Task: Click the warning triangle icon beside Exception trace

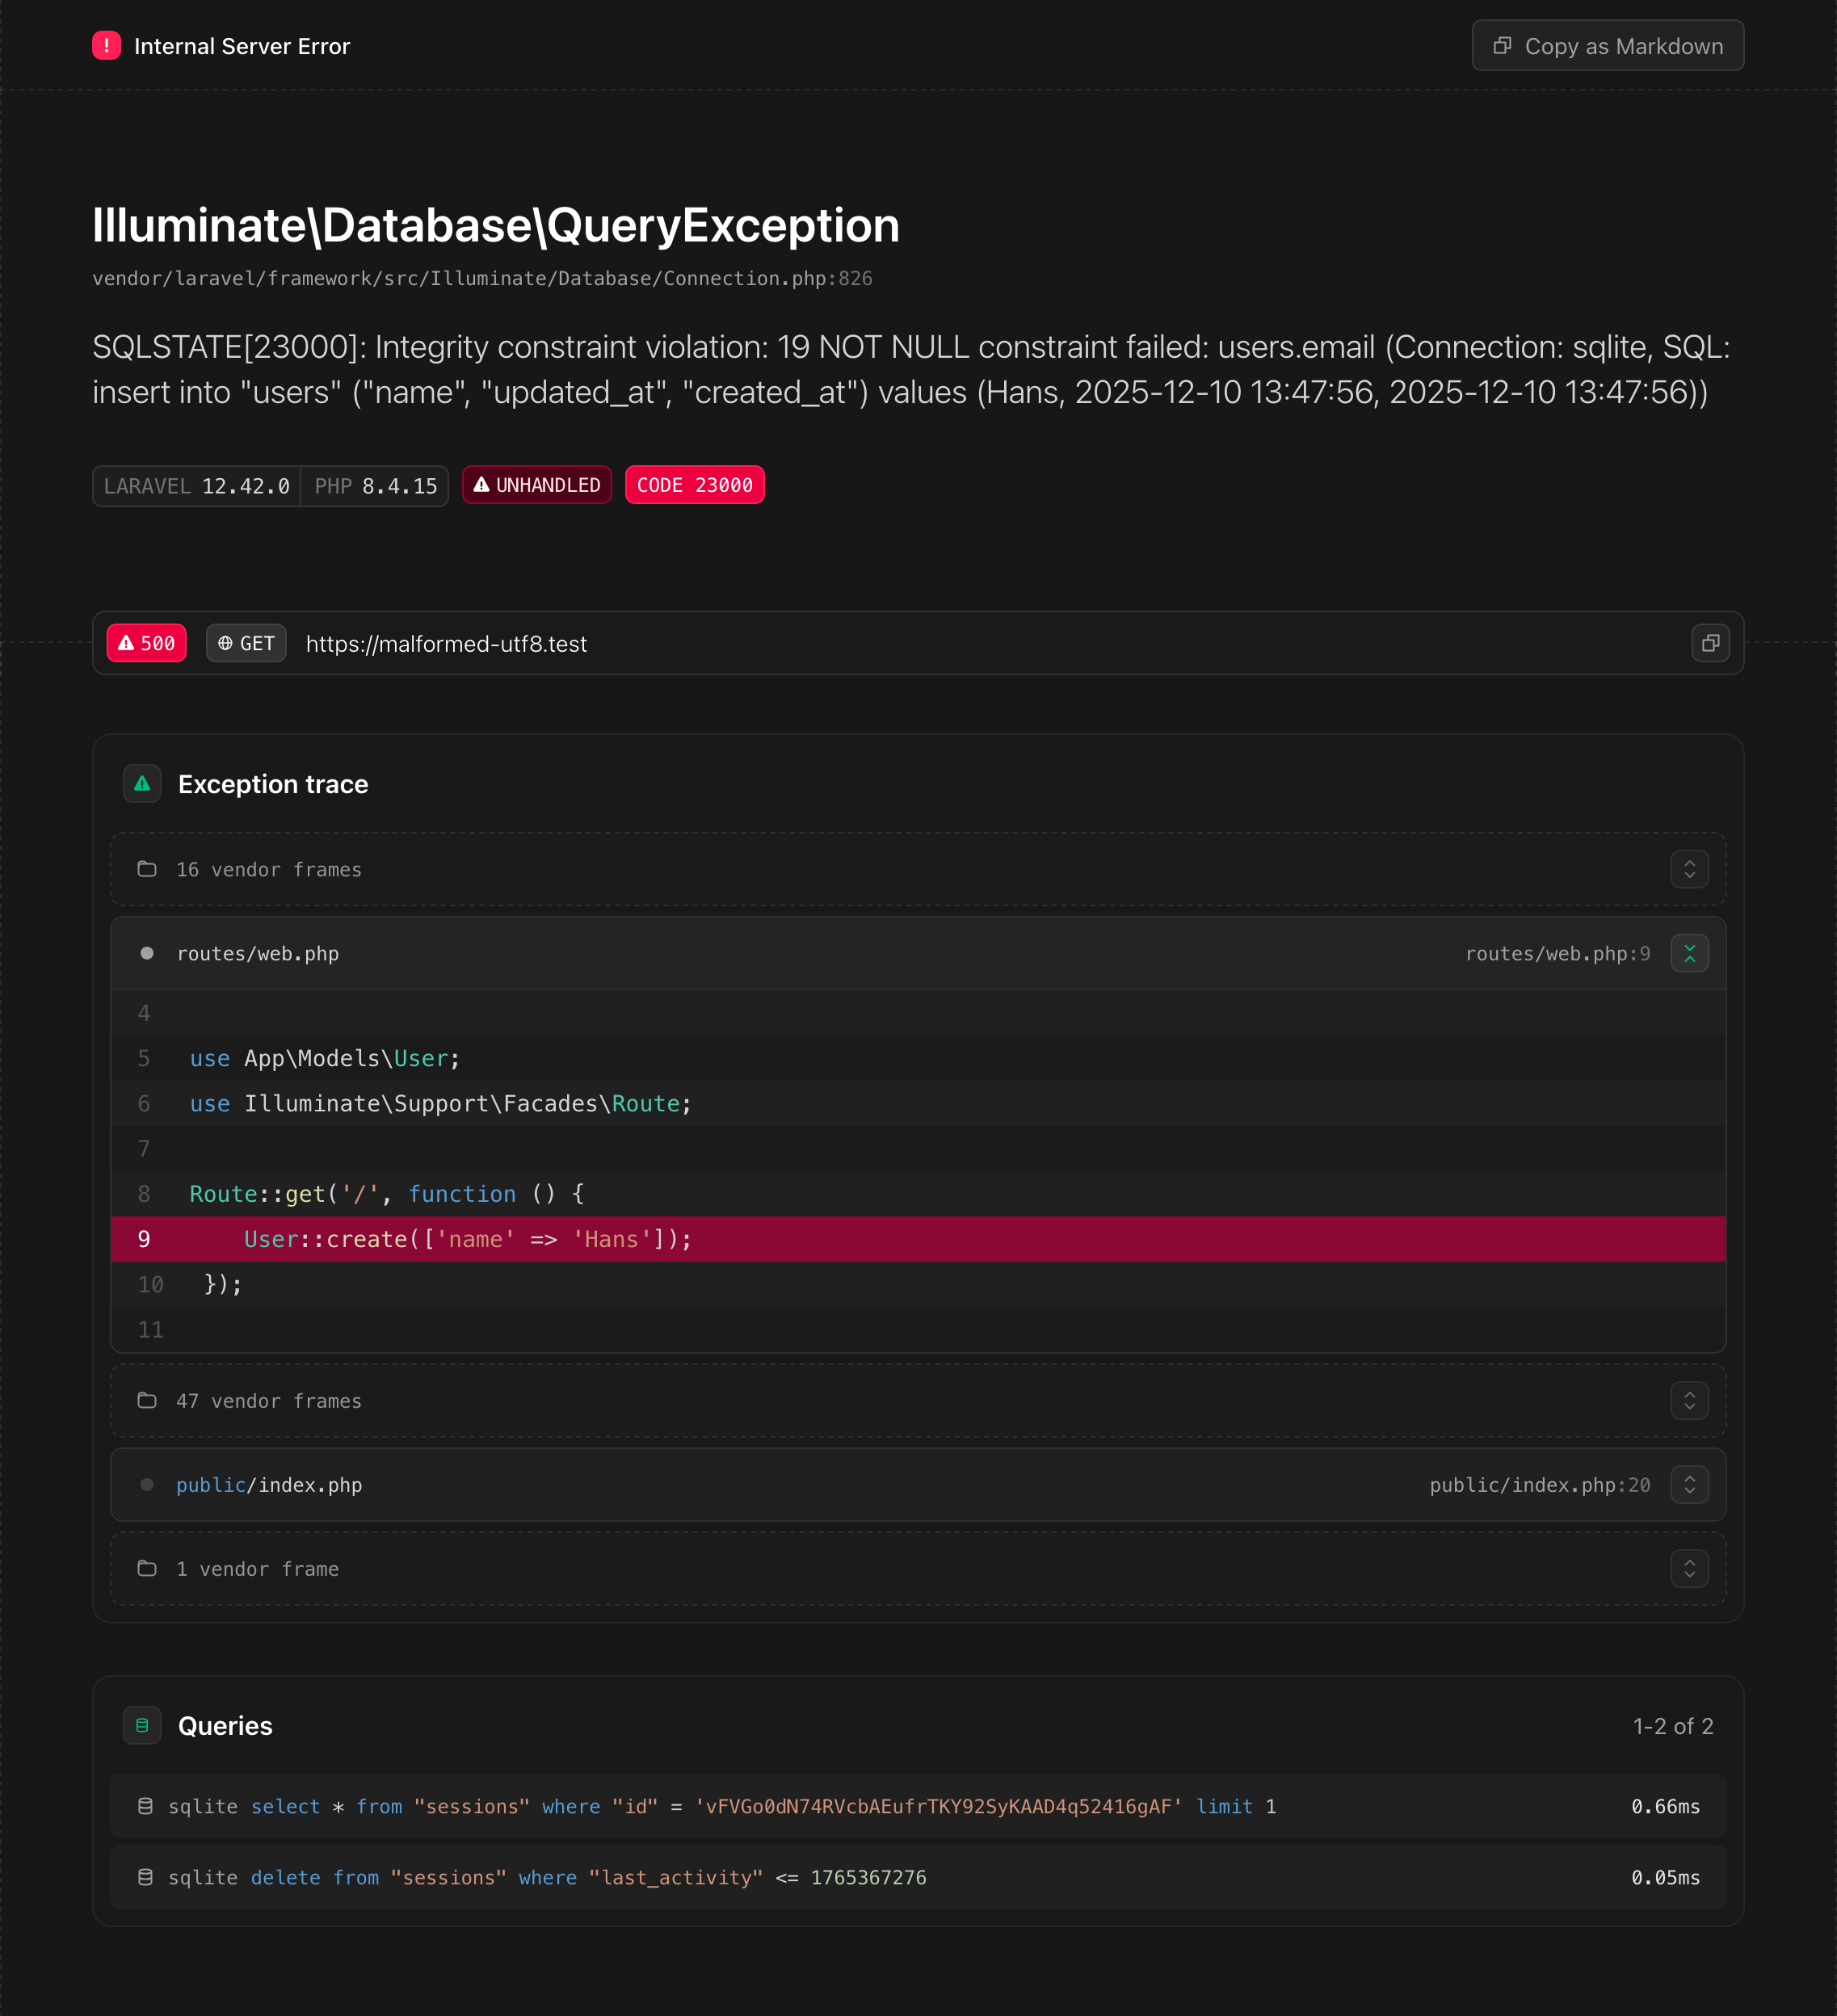Action: click(142, 784)
